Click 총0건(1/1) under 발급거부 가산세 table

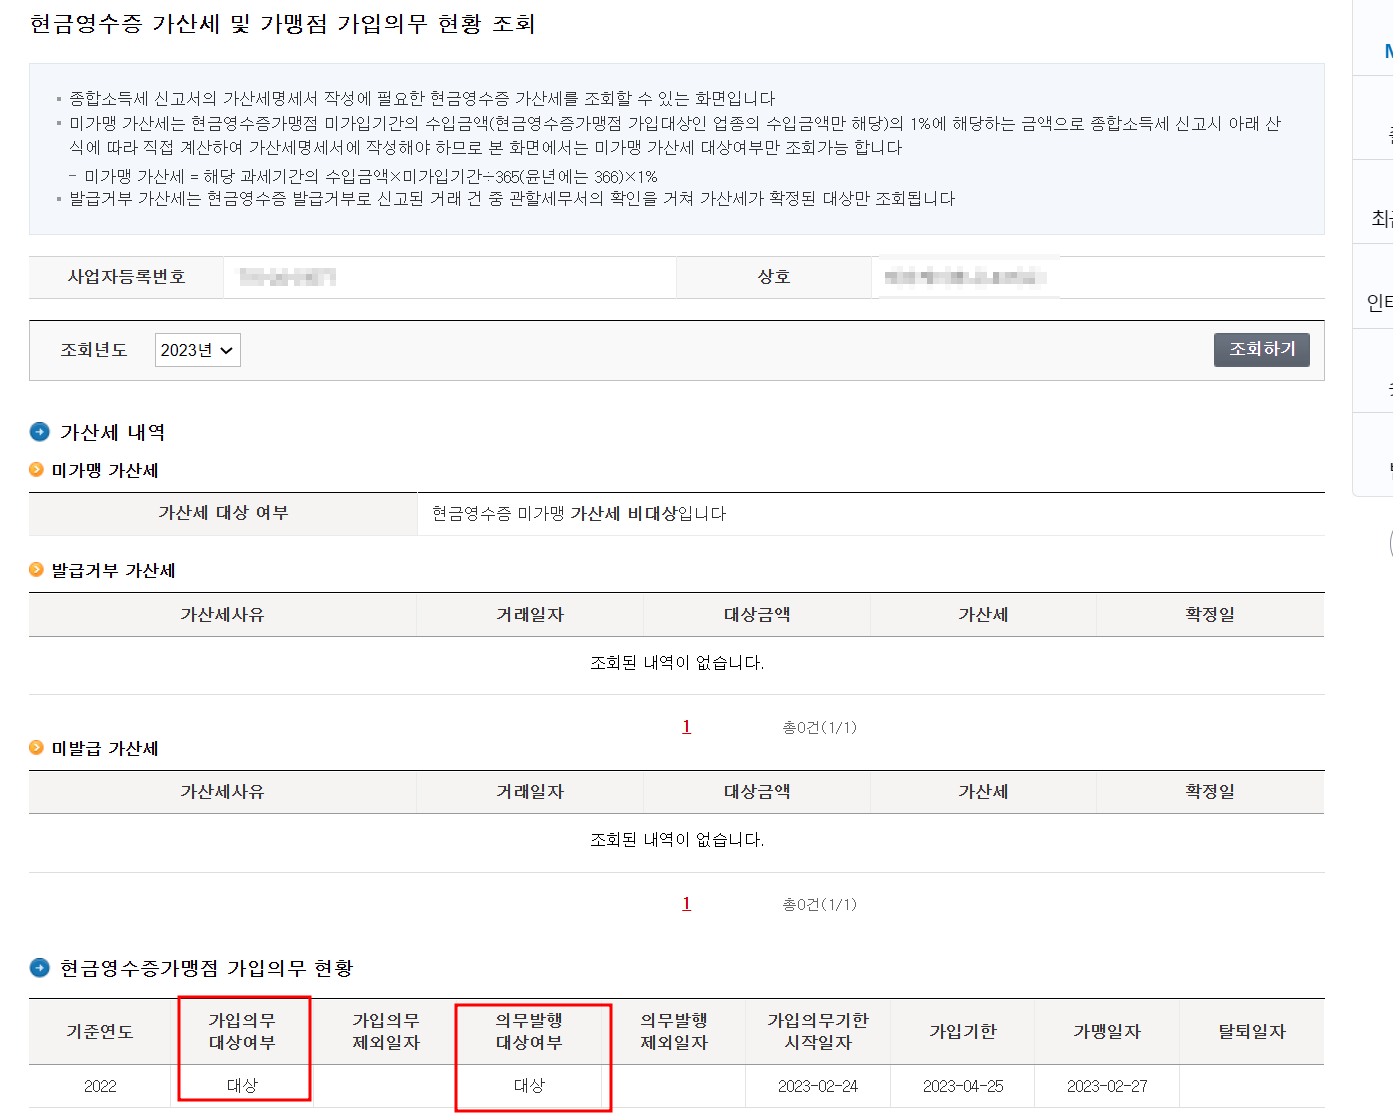tap(819, 728)
